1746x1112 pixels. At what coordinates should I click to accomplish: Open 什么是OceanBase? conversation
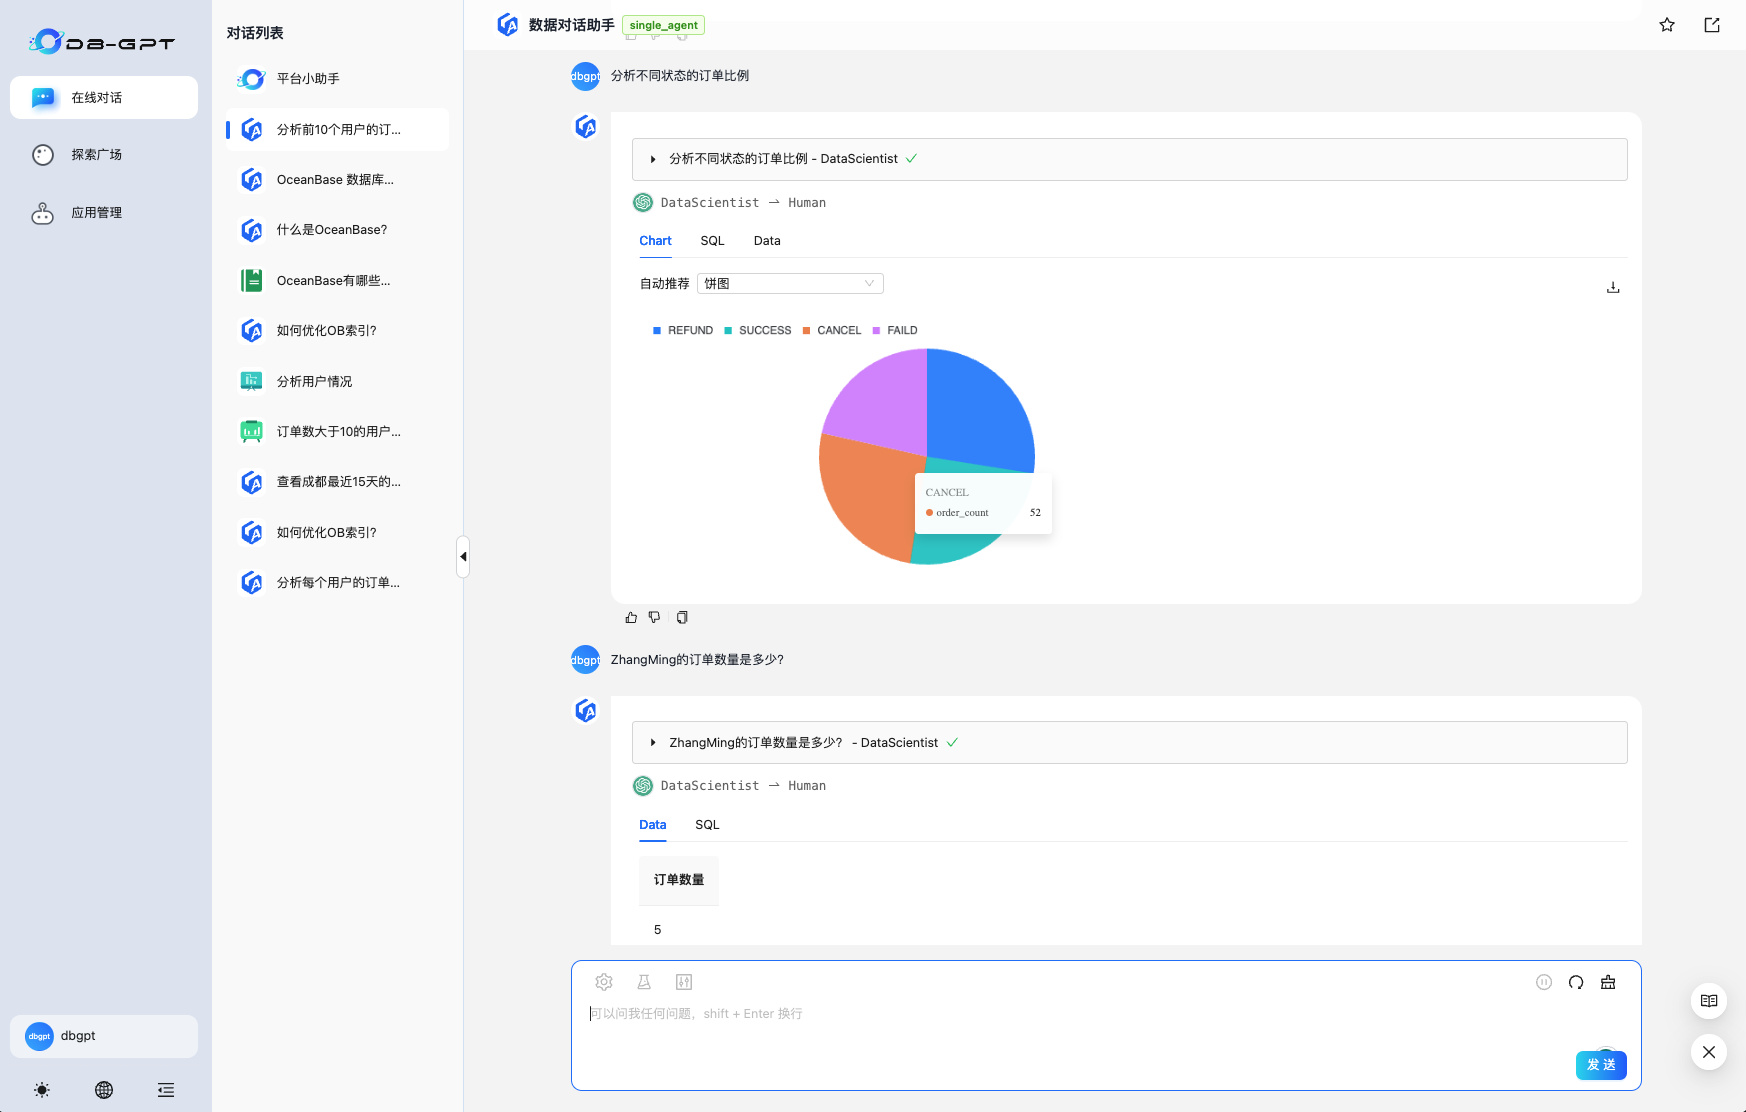tap(337, 230)
